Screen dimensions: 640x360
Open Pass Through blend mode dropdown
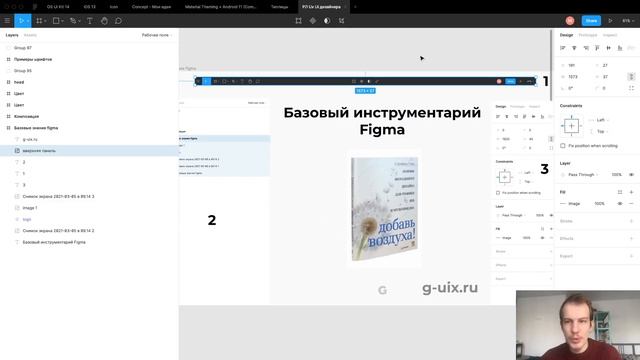583,175
